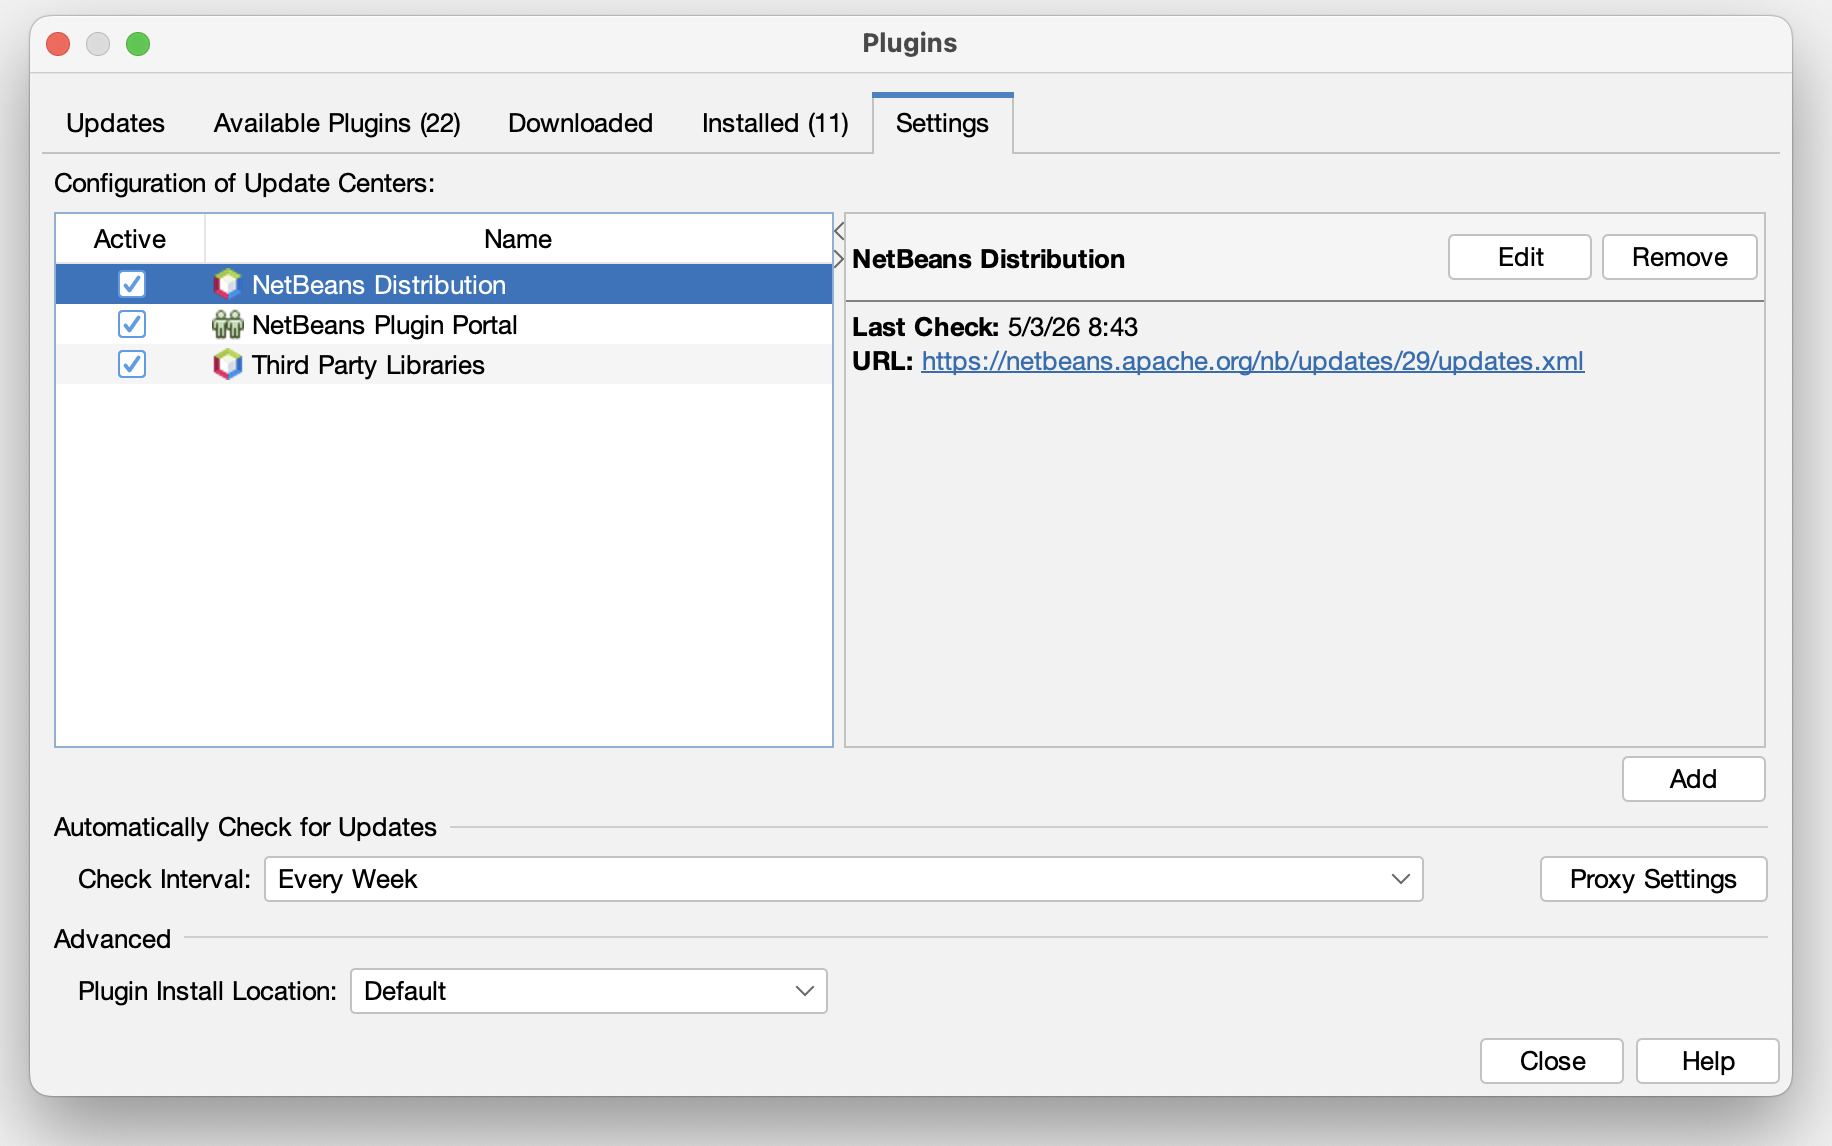
Task: Click the Edit update center button
Action: [1520, 257]
